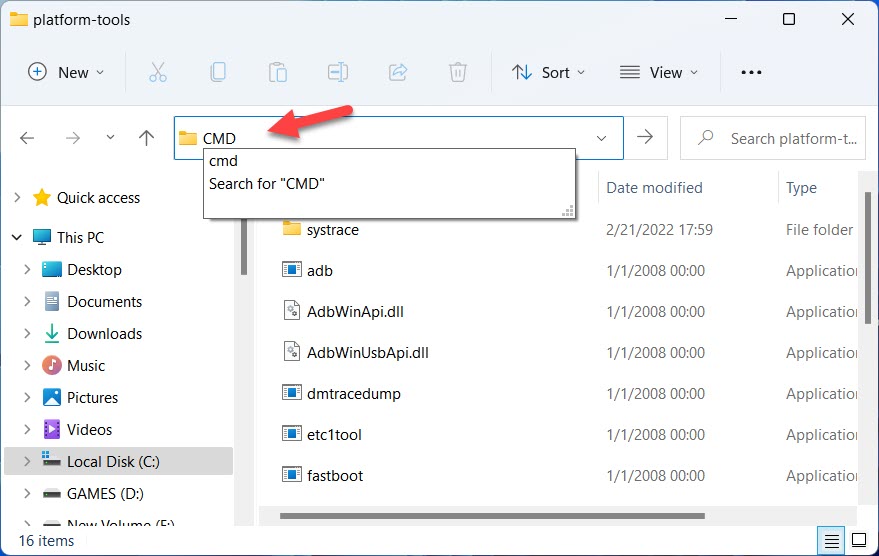Open Local Disk (C:) in navigation pane

[113, 461]
